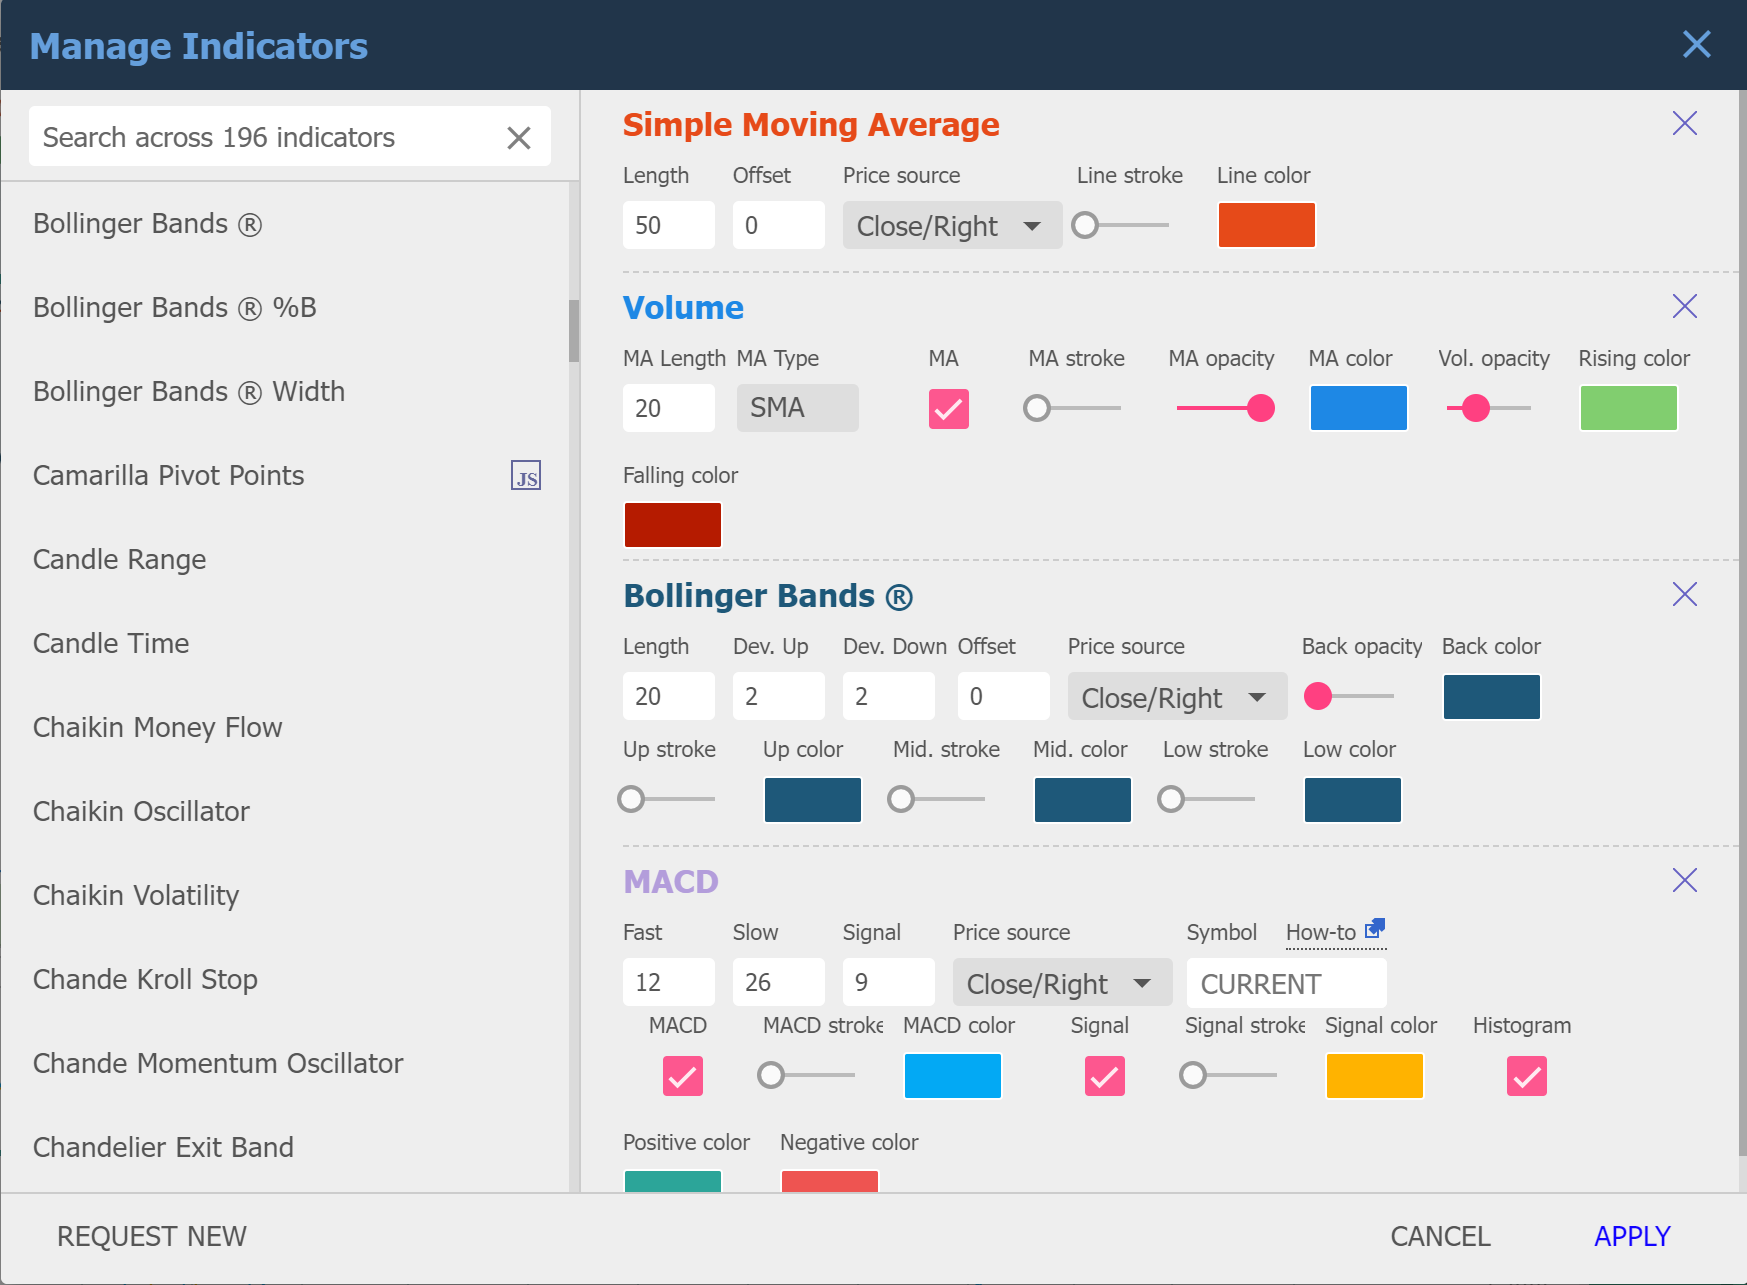Open the SMA Line color swatch
The width and height of the screenshot is (1747, 1285).
pos(1266,225)
